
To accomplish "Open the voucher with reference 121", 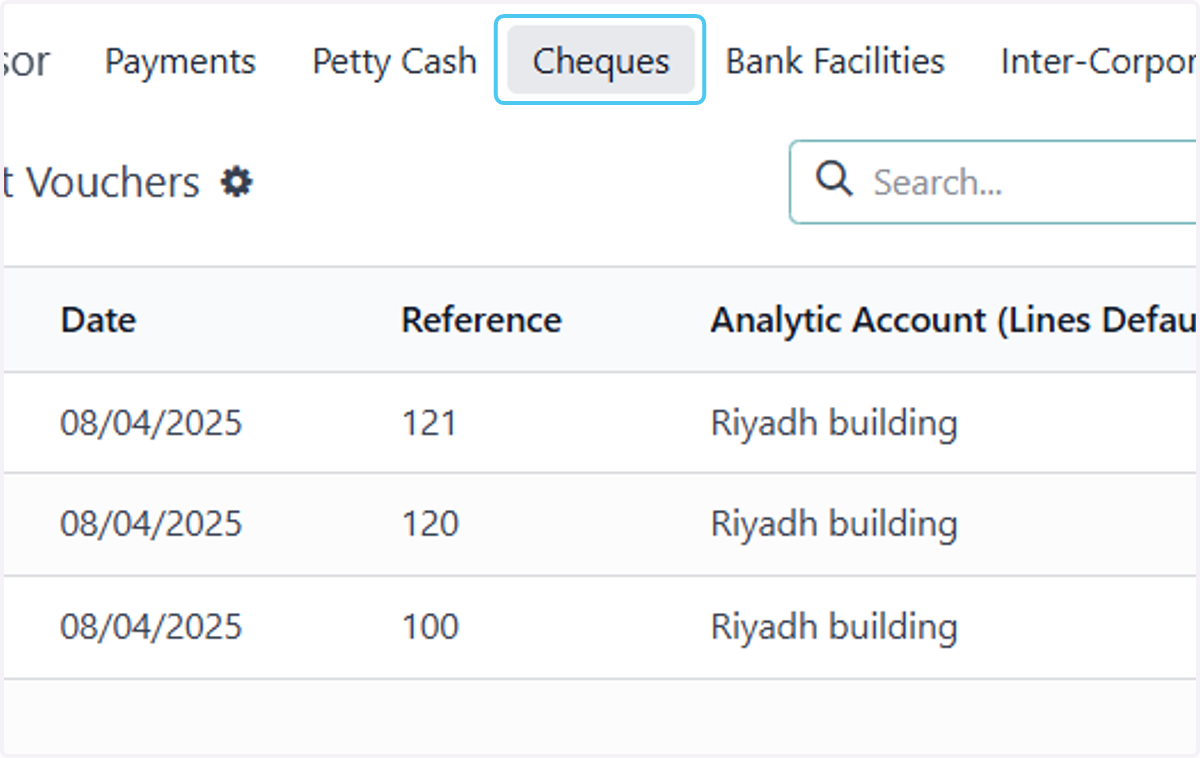I will 429,423.
